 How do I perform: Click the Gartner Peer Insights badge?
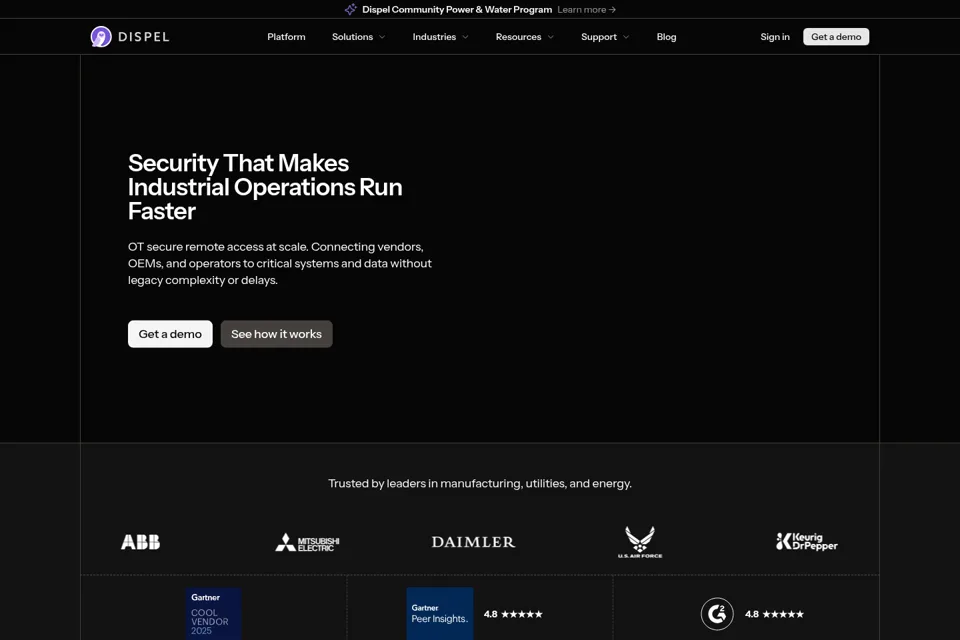point(440,614)
